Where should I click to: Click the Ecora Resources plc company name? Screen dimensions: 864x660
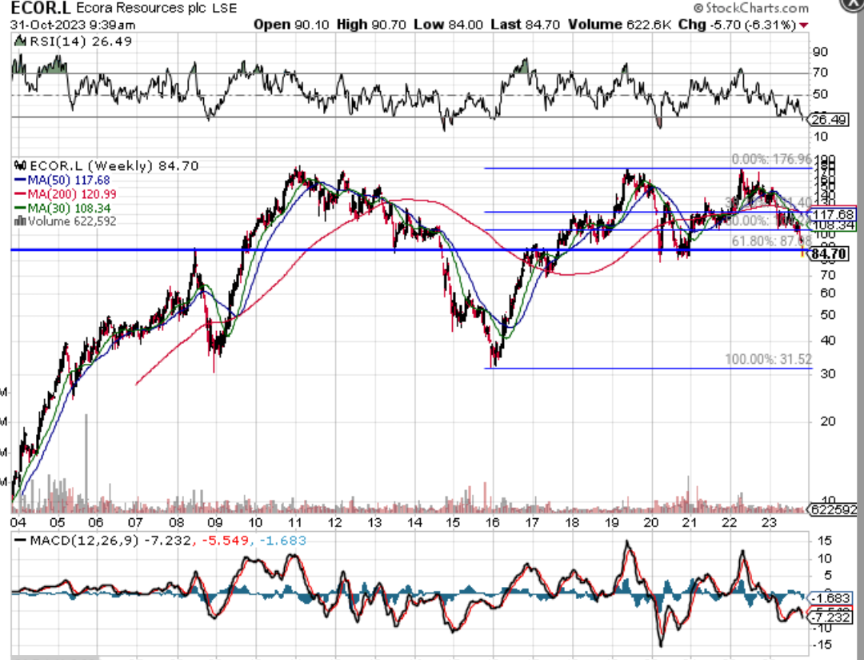tap(142, 8)
